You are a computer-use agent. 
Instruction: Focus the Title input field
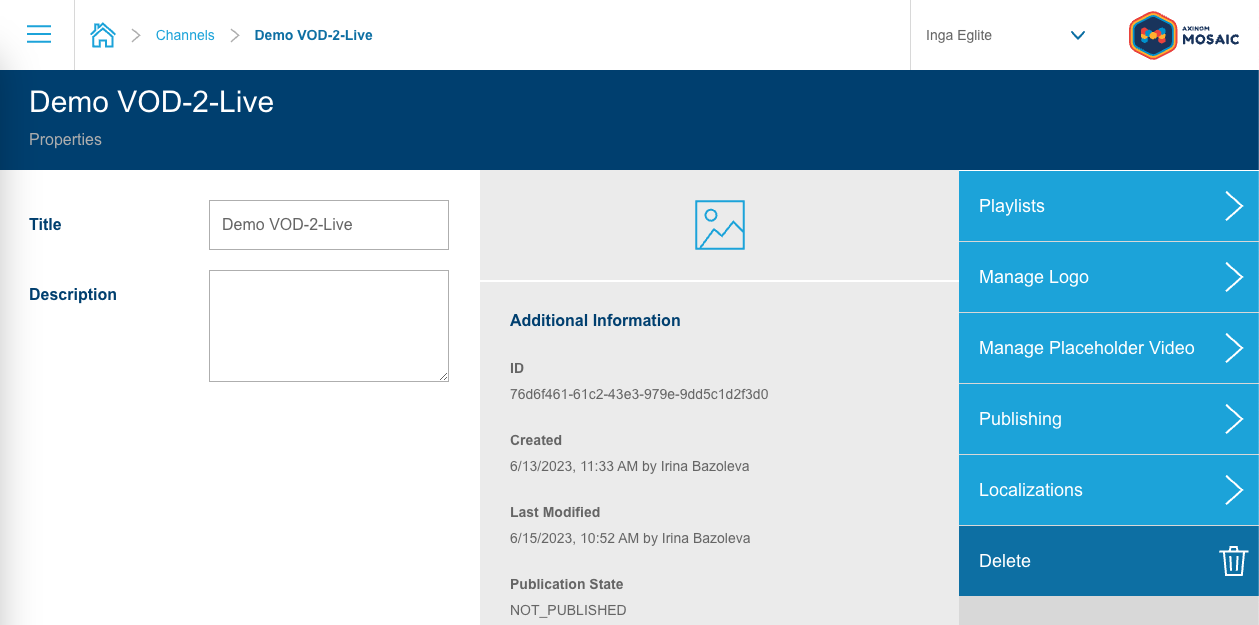[328, 225]
